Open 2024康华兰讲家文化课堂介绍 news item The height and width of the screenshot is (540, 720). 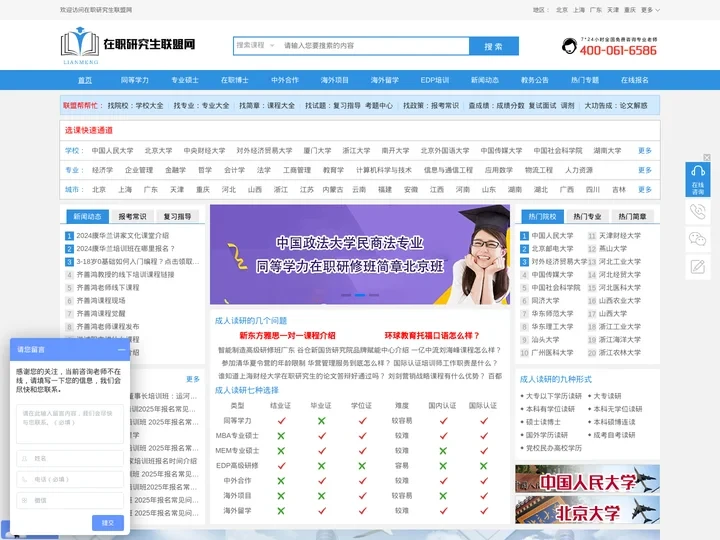coord(123,236)
